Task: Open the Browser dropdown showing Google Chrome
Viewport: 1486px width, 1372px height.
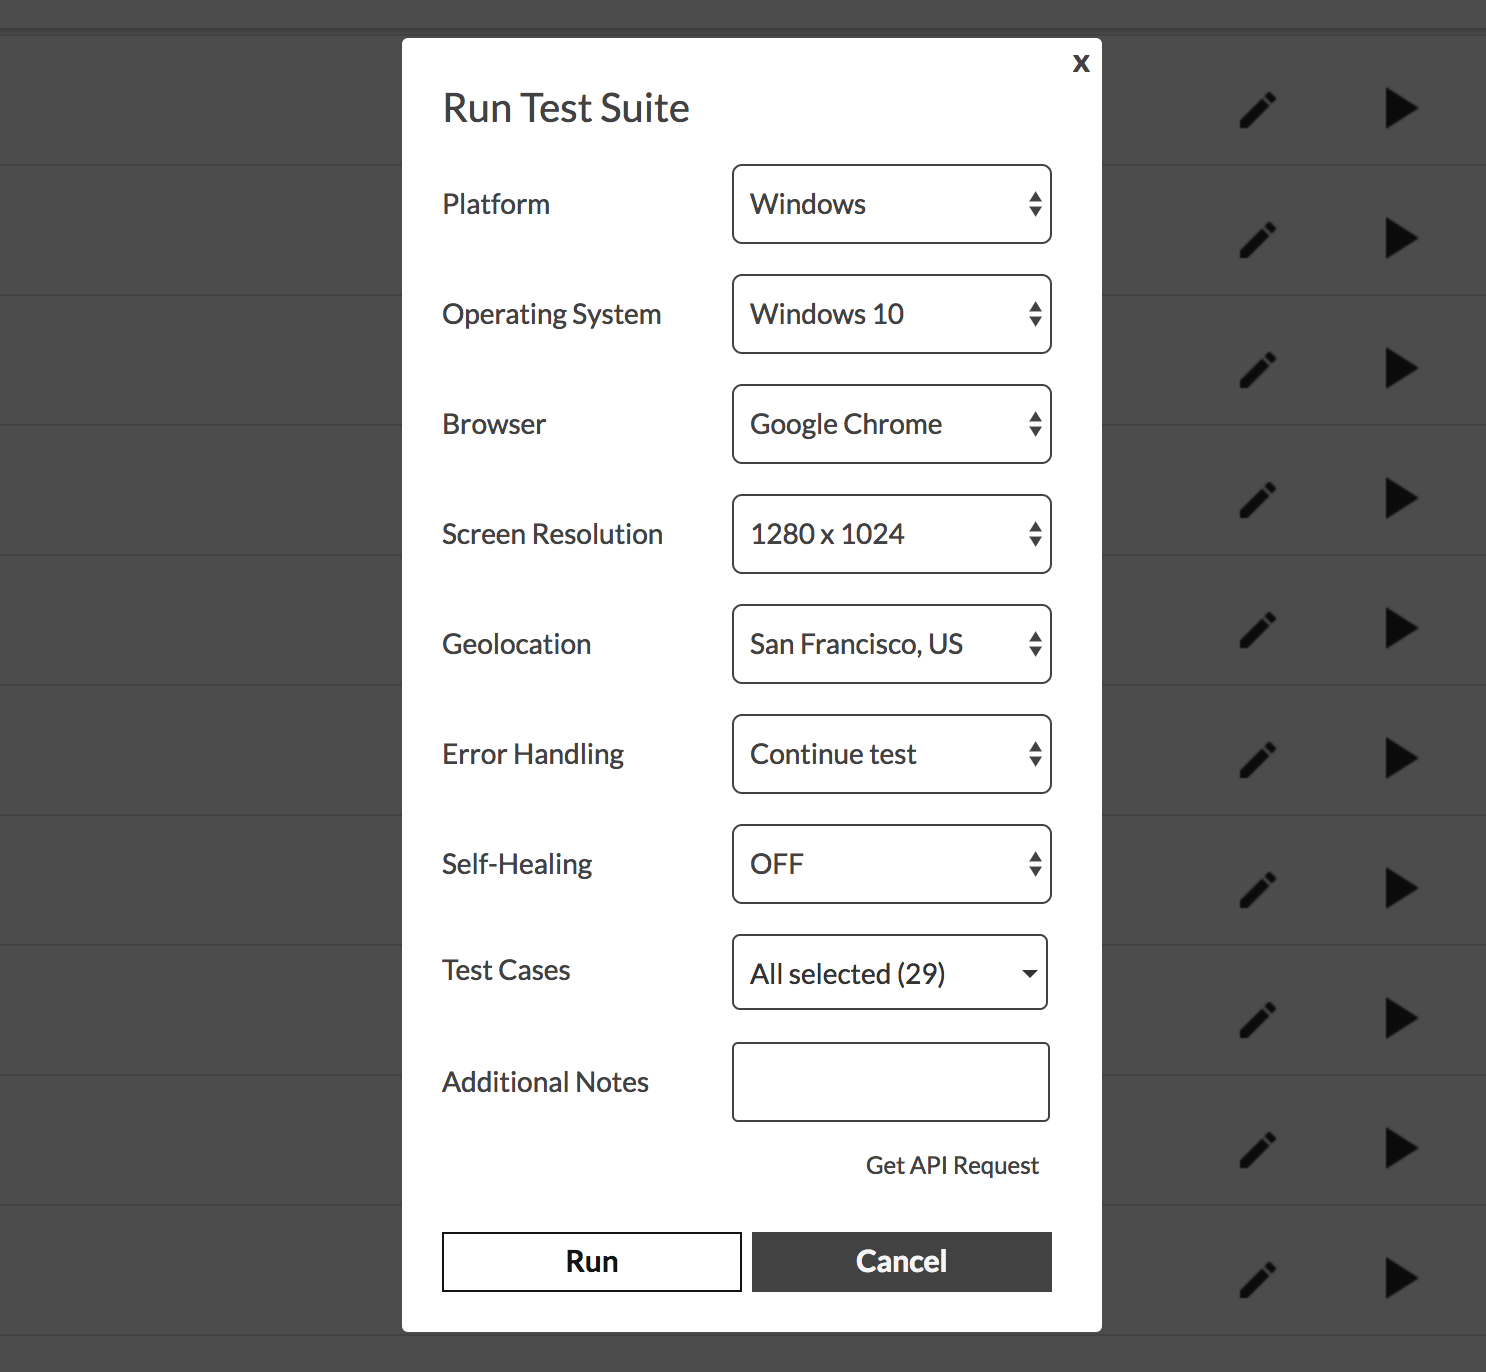Action: click(x=891, y=424)
